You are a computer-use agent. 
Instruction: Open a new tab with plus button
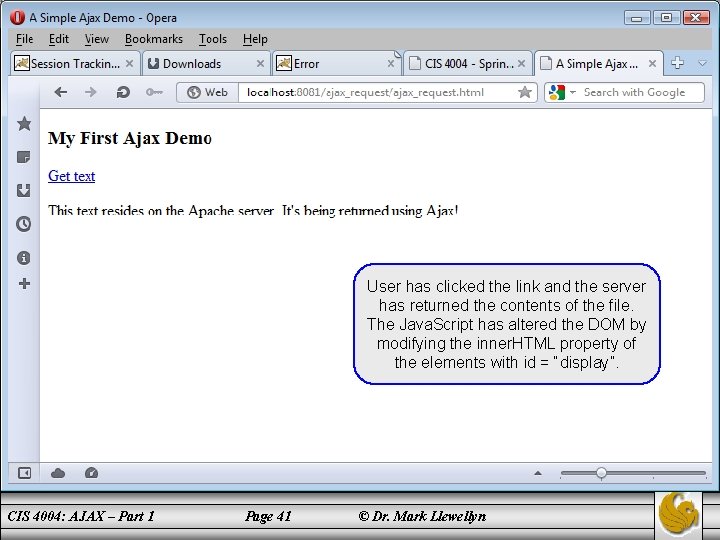click(677, 63)
